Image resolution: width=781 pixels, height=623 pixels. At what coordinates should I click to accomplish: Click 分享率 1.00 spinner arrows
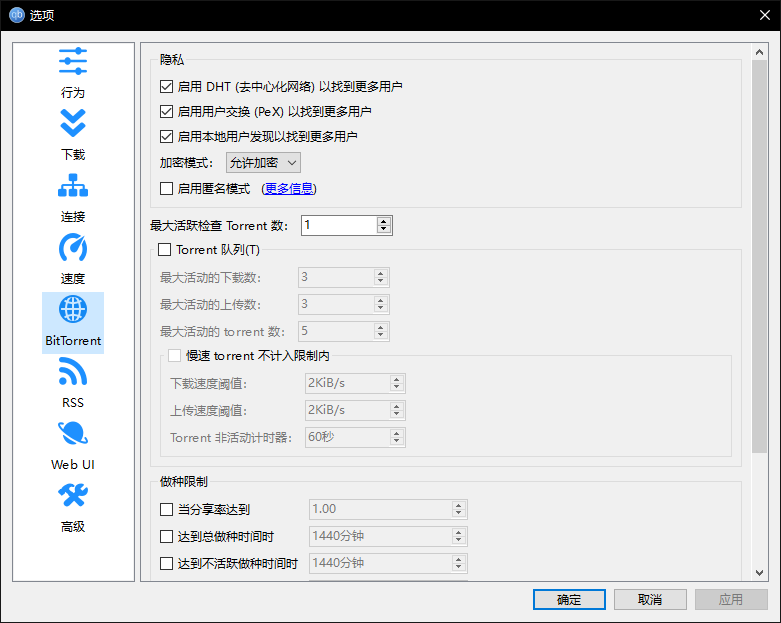[459, 509]
